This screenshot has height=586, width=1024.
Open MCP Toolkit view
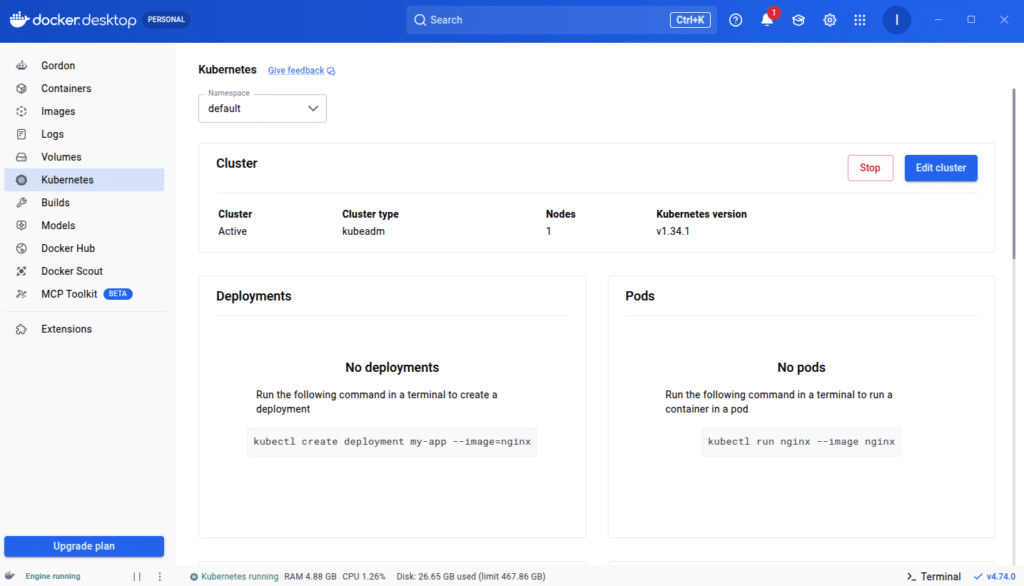(x=84, y=294)
